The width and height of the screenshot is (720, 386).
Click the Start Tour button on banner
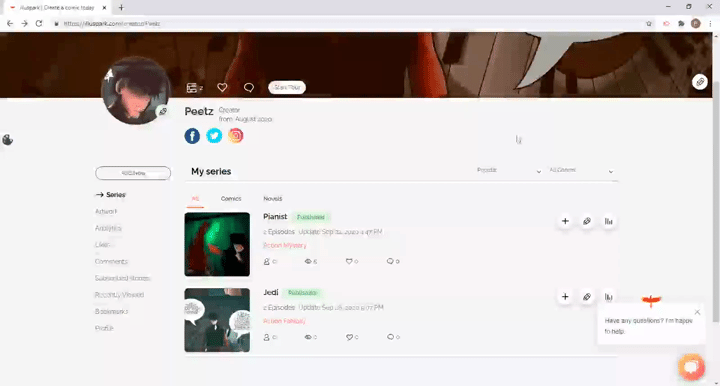[x=287, y=87]
